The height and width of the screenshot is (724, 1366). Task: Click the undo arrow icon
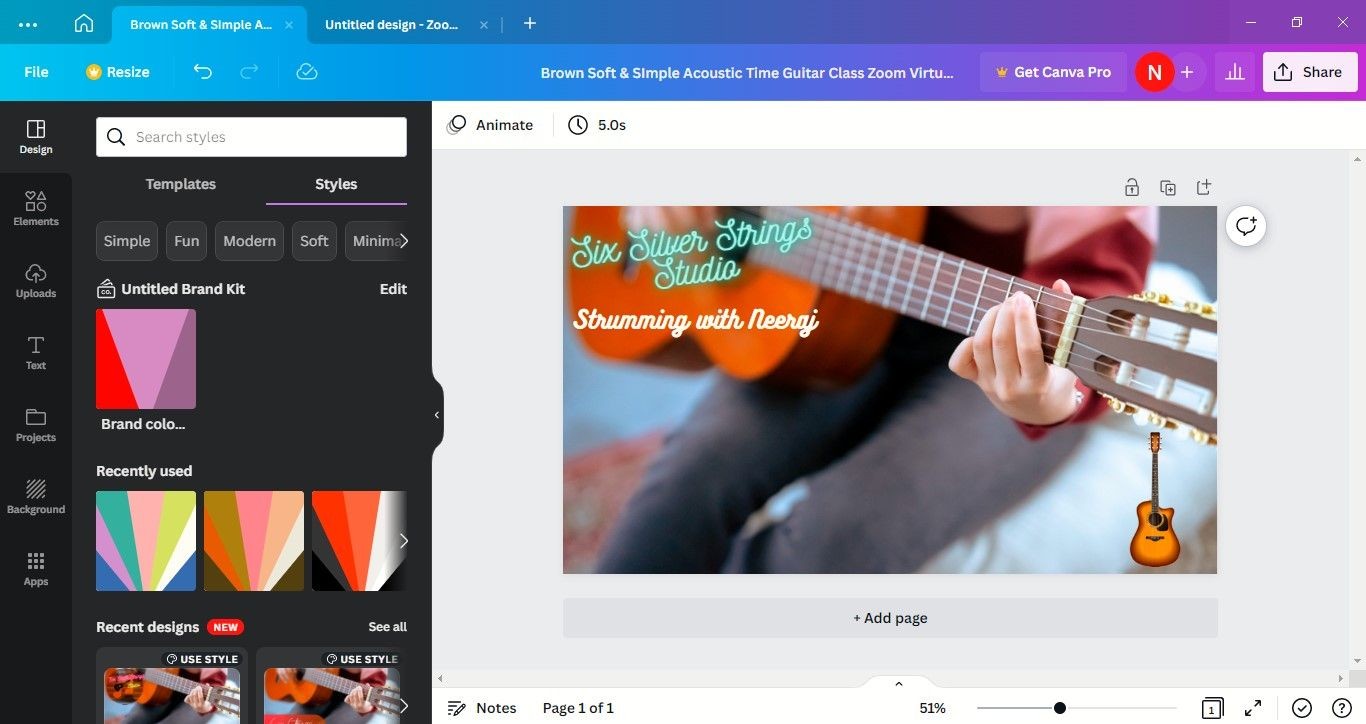(x=203, y=72)
